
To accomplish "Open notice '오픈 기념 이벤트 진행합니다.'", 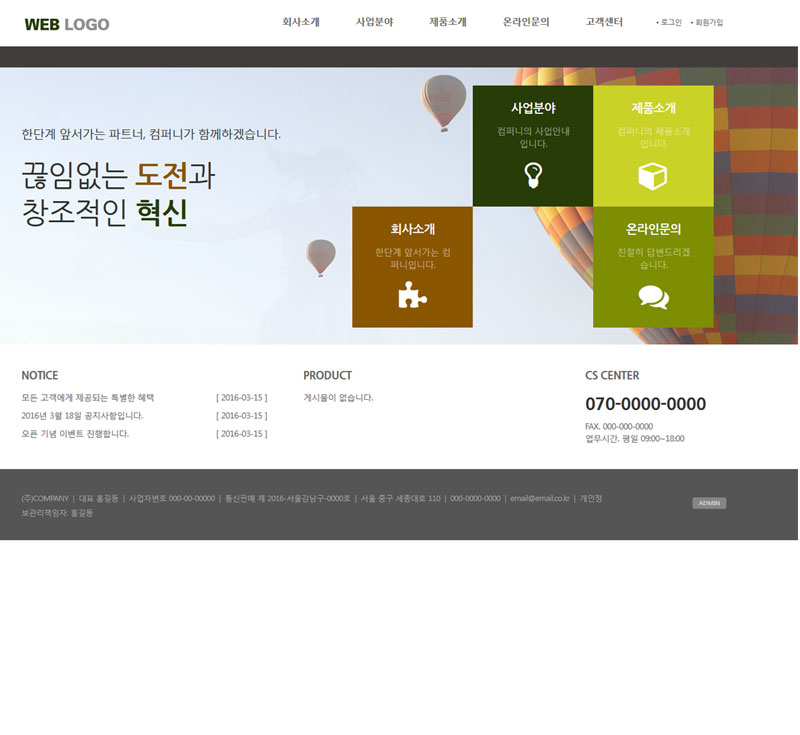I will pos(75,434).
